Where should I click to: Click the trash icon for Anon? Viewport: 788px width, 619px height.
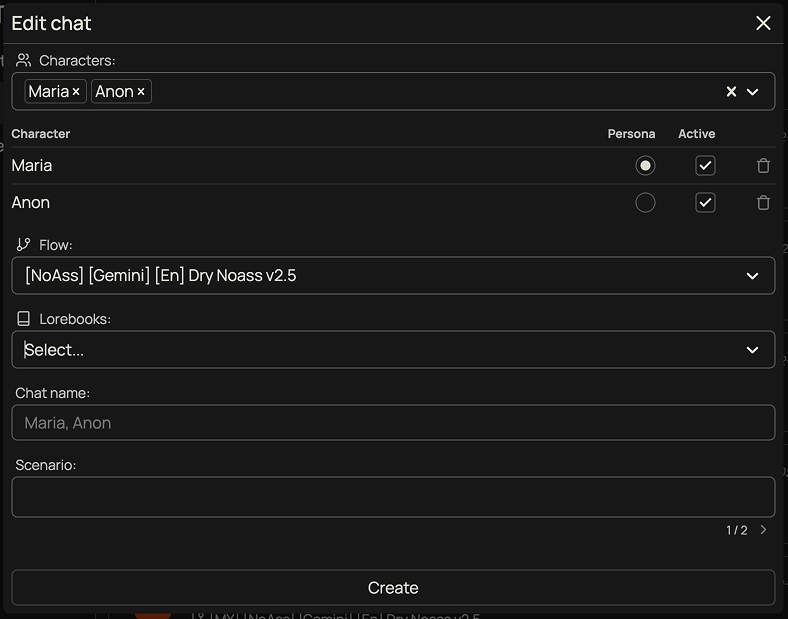763,203
